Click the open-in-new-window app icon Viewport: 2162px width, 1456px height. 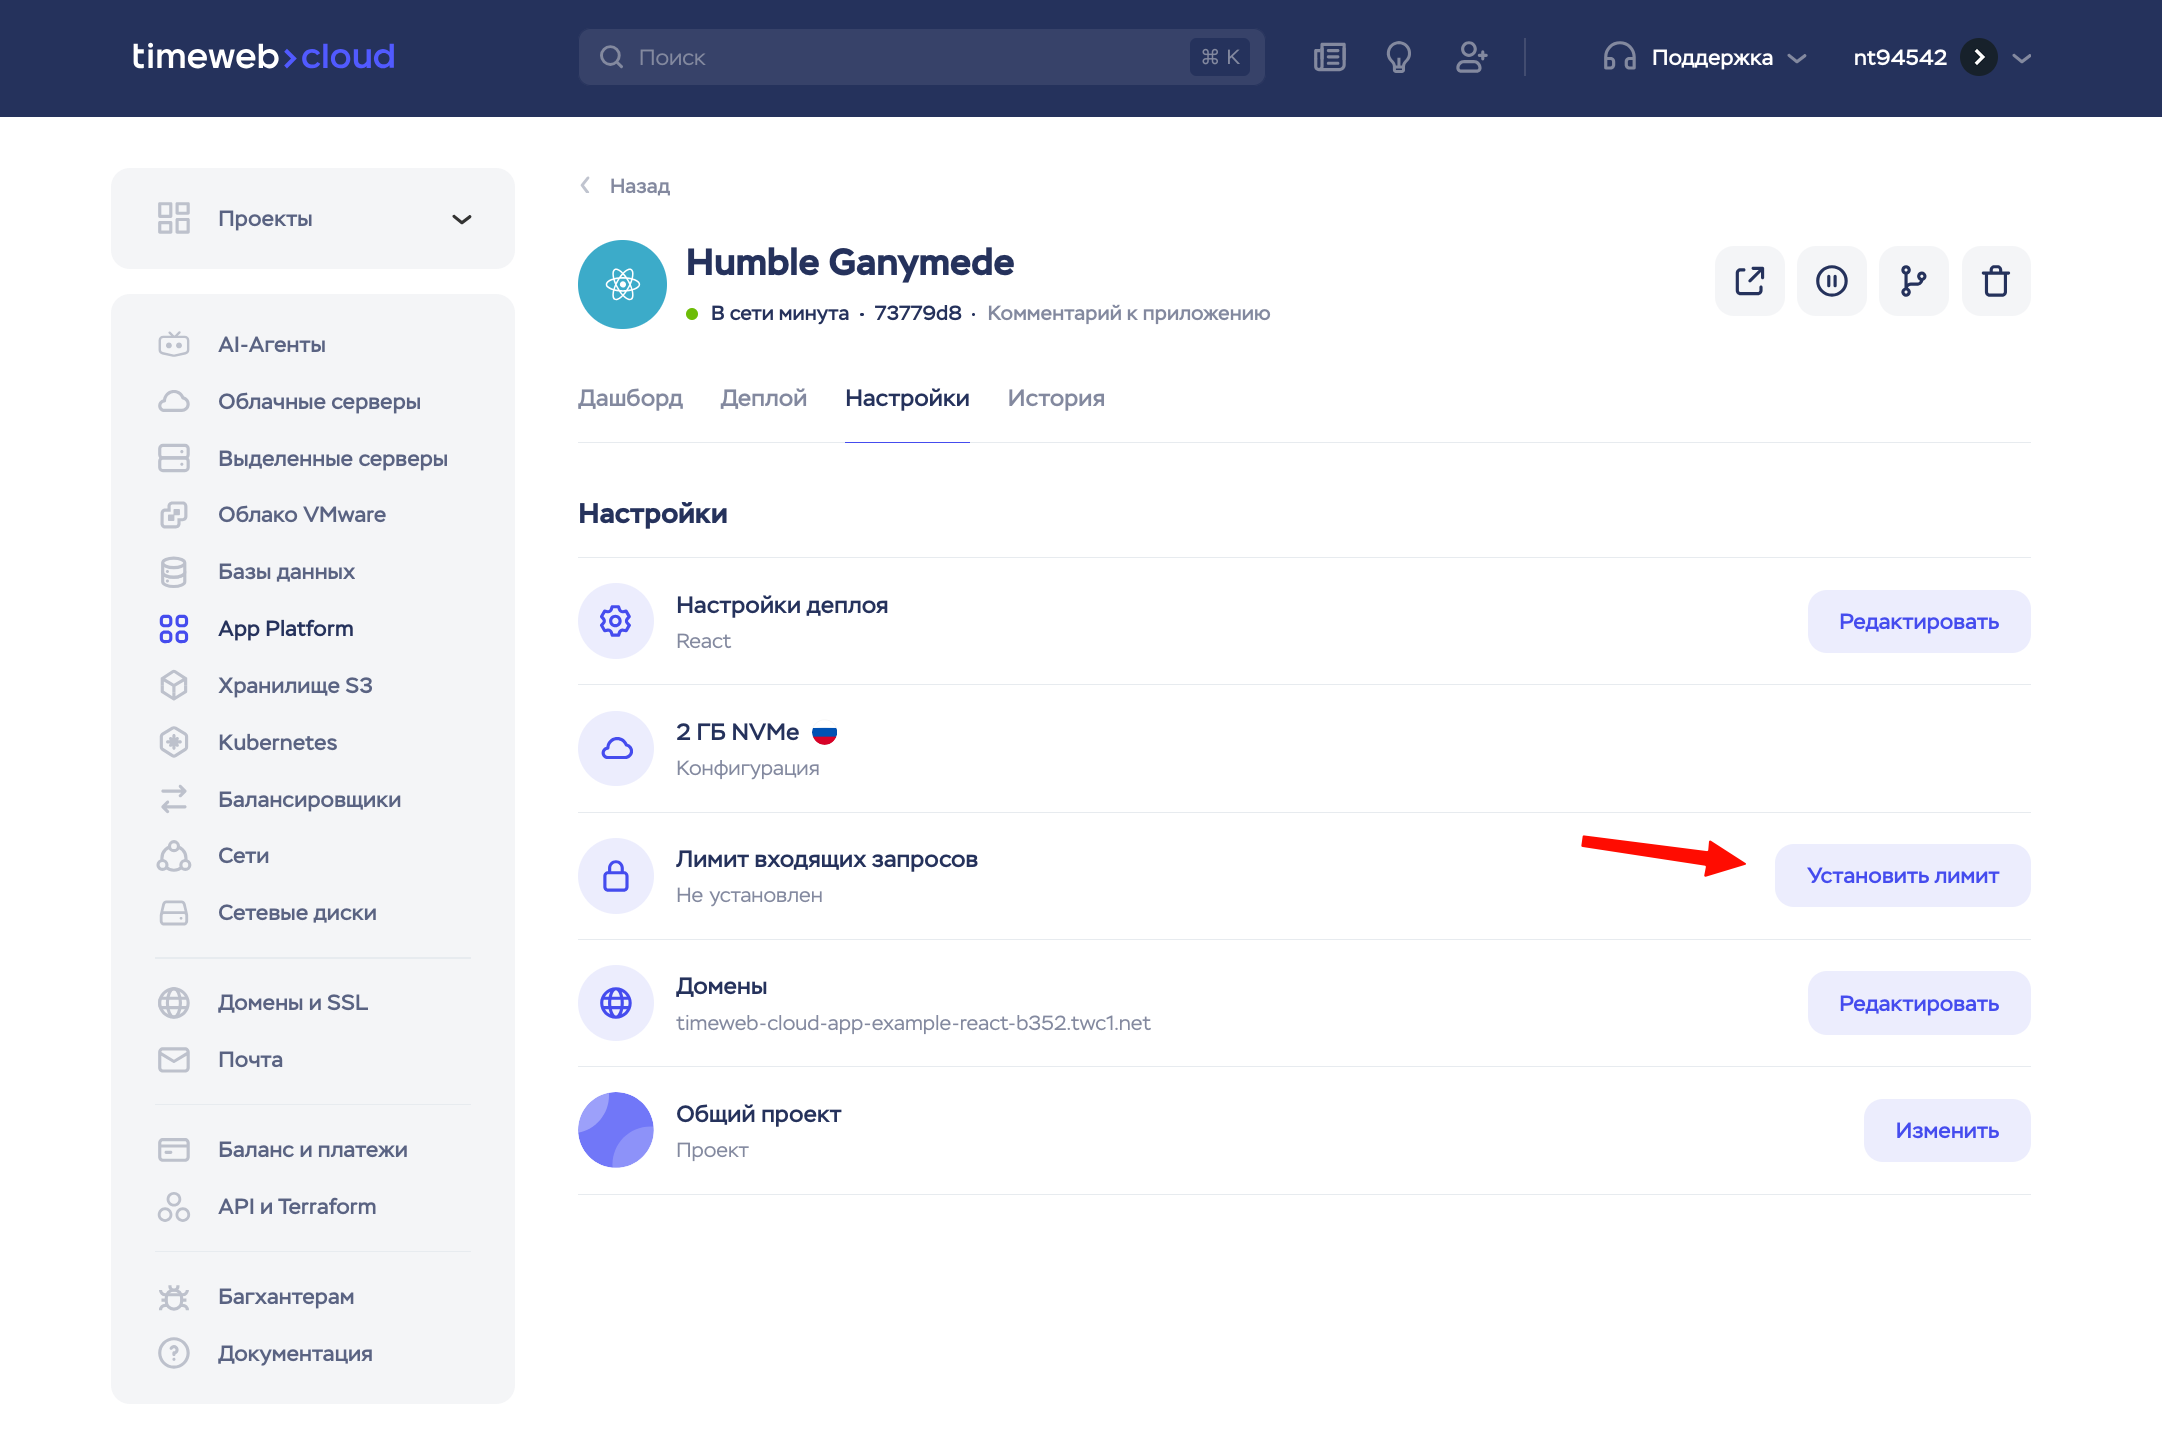pos(1749,281)
